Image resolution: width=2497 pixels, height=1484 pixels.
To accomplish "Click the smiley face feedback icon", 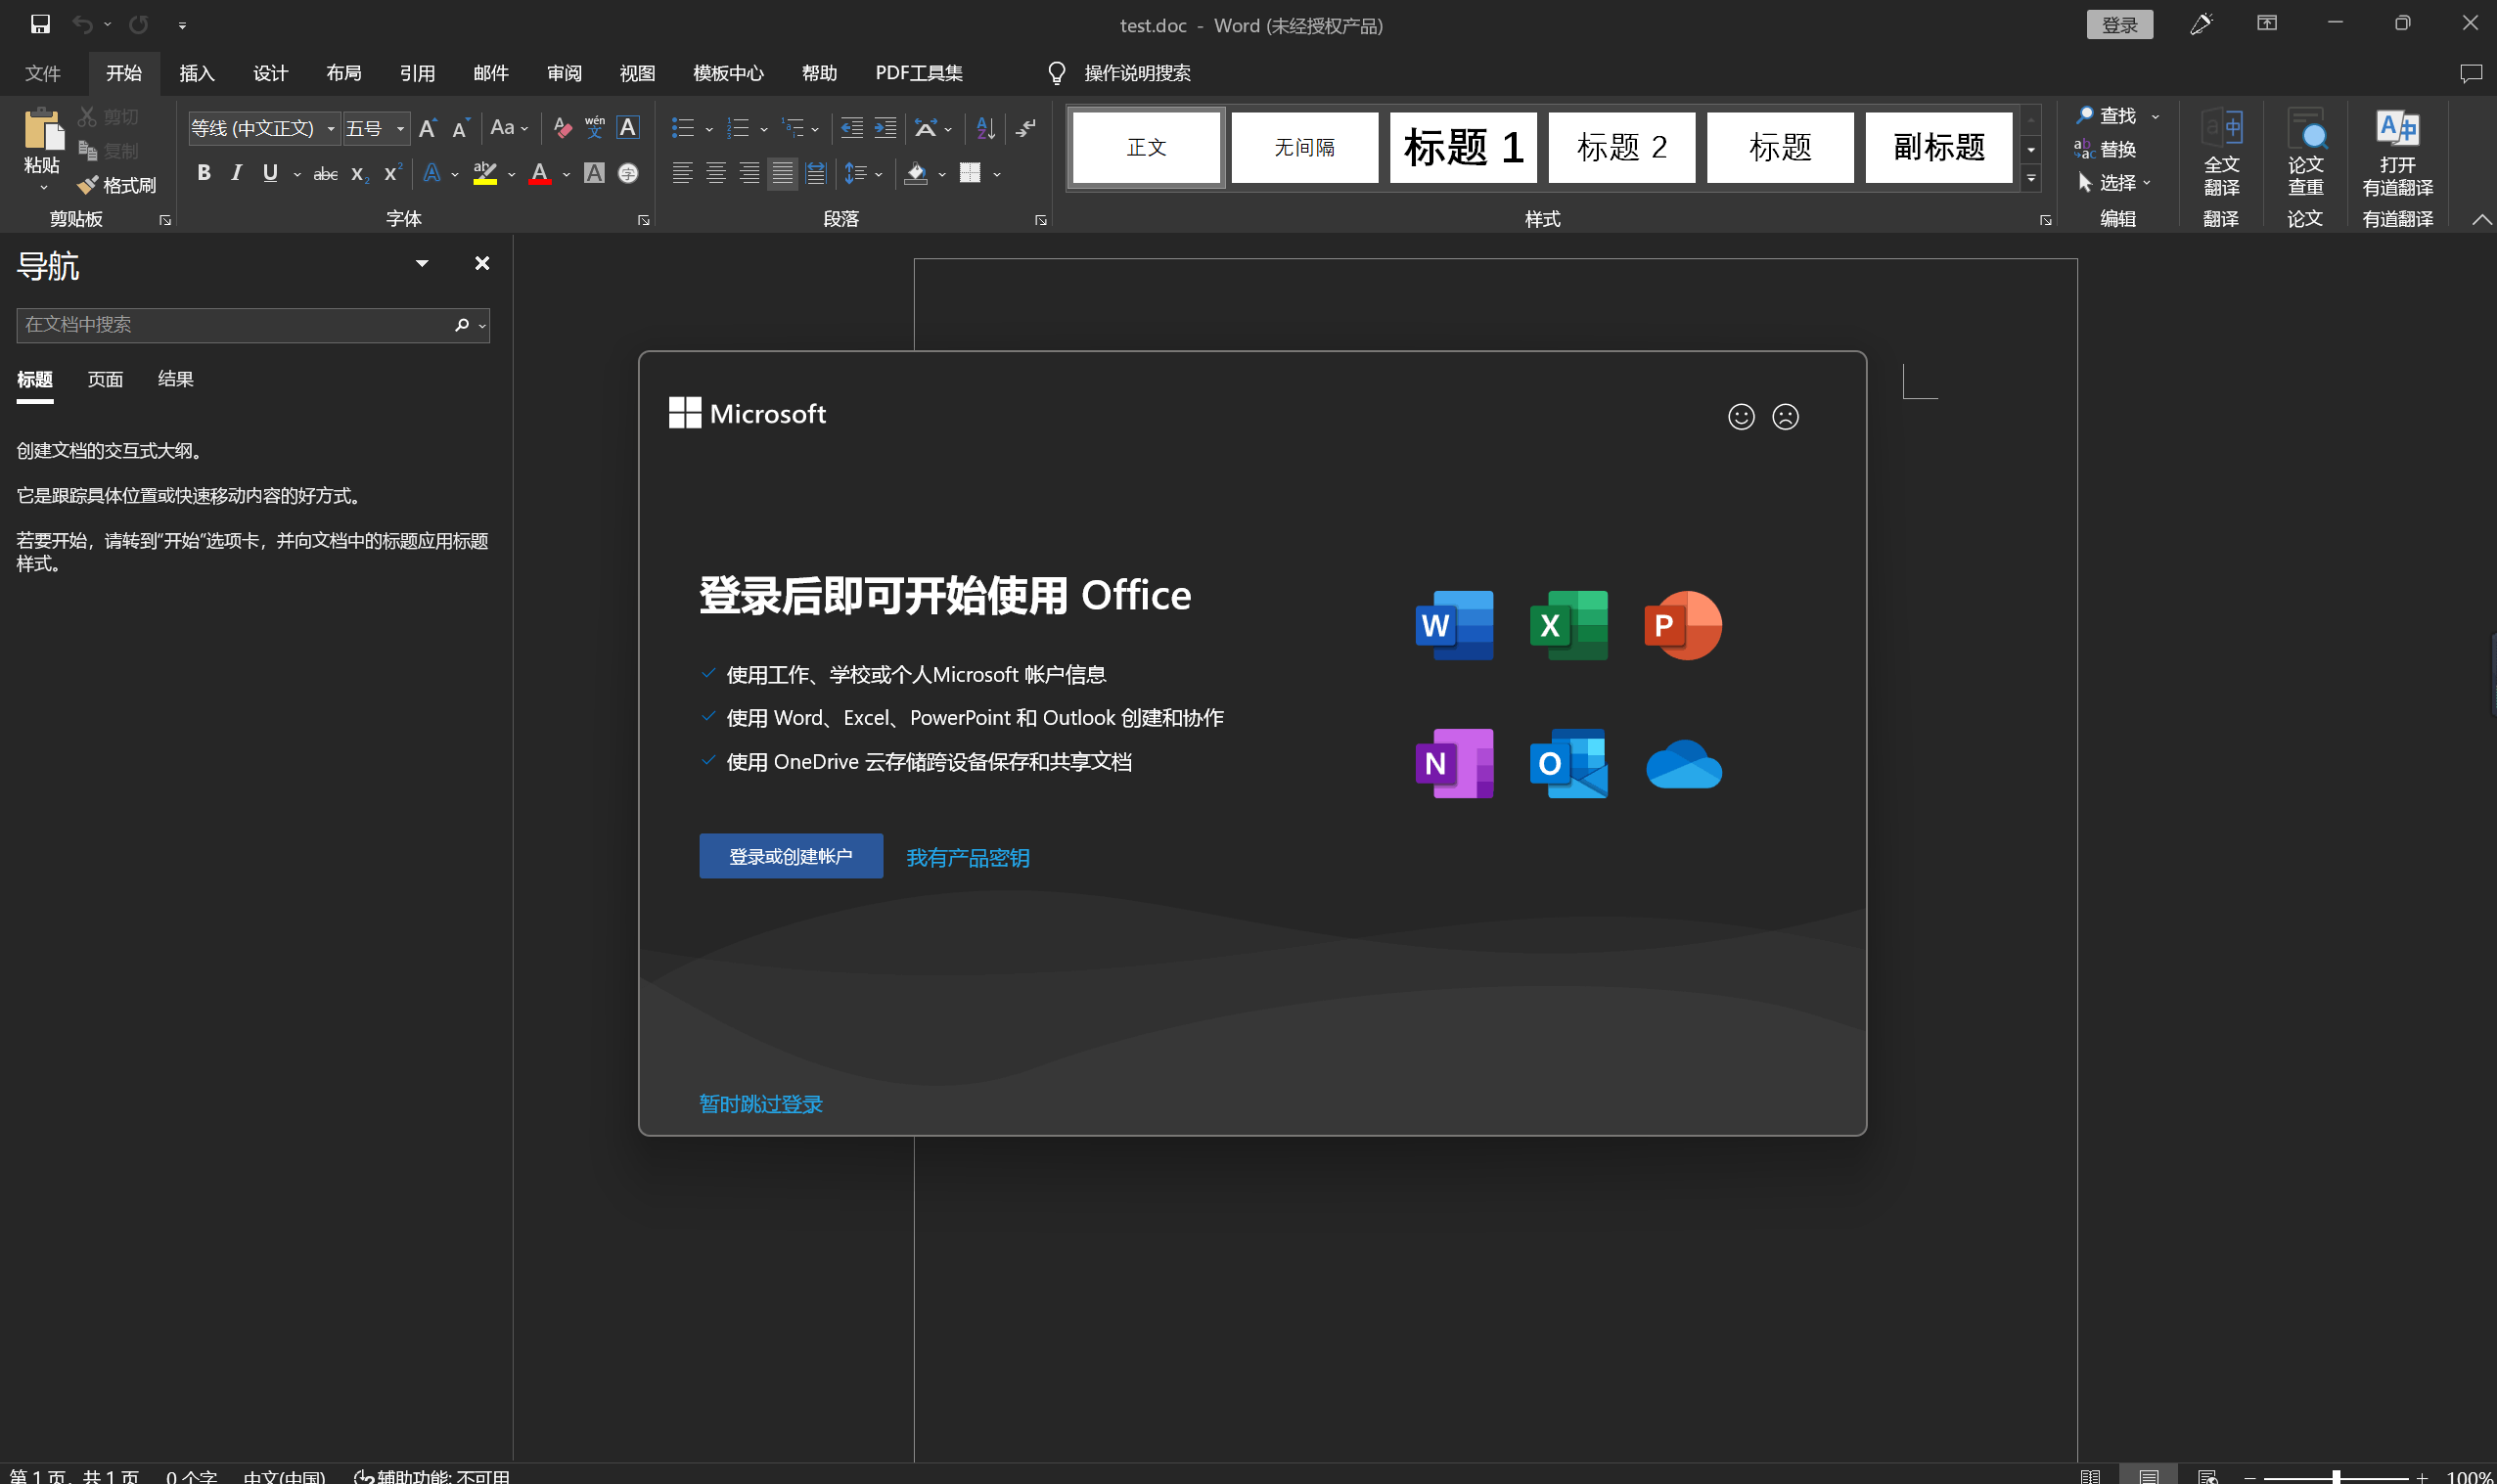I will pos(1741,417).
